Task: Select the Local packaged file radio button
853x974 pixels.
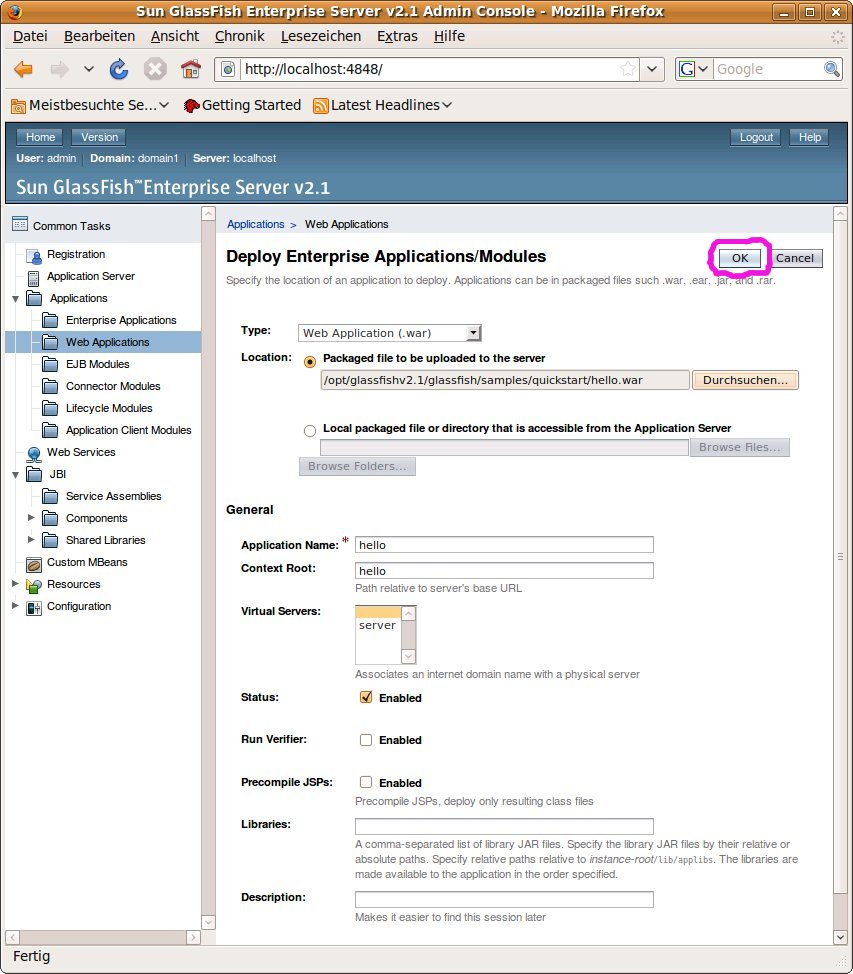Action: [x=310, y=430]
